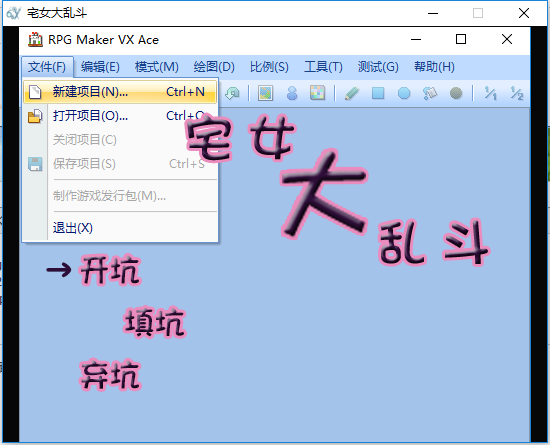Open the 比例(S) menu

click(269, 67)
